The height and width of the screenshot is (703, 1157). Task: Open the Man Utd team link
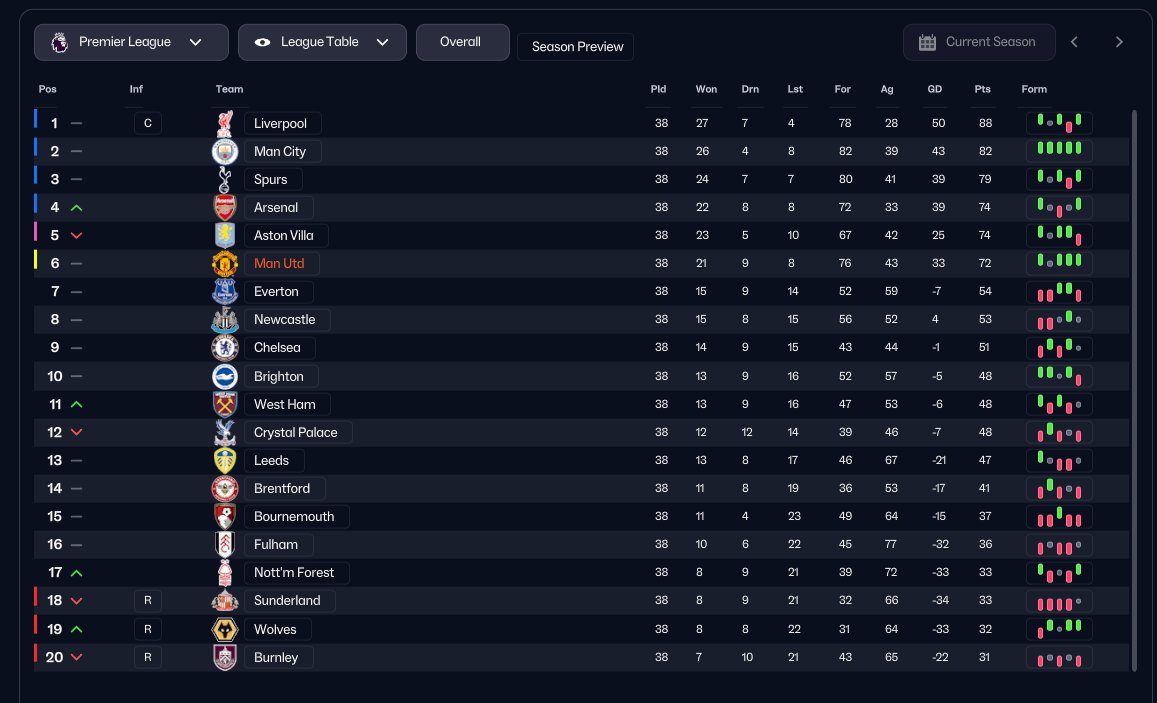[x=279, y=264]
